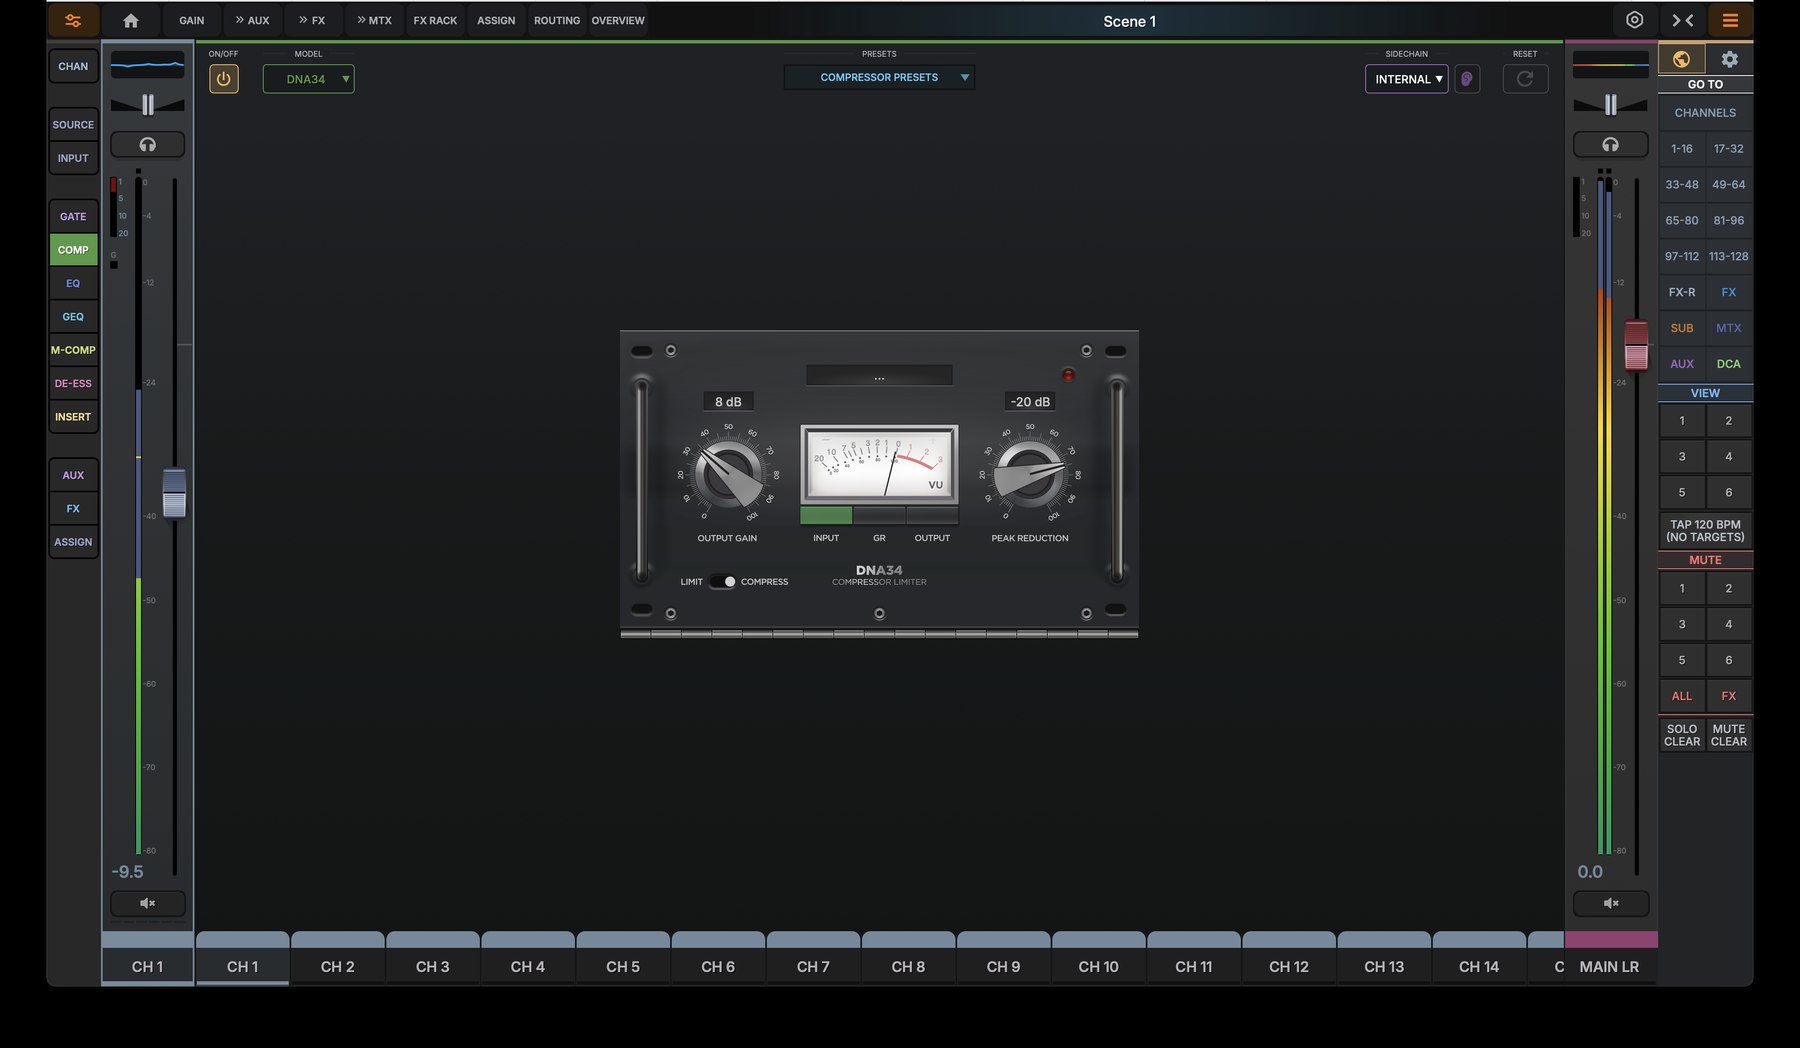Click the CH 1 pan control
The height and width of the screenshot is (1048, 1800).
pyautogui.click(x=147, y=104)
